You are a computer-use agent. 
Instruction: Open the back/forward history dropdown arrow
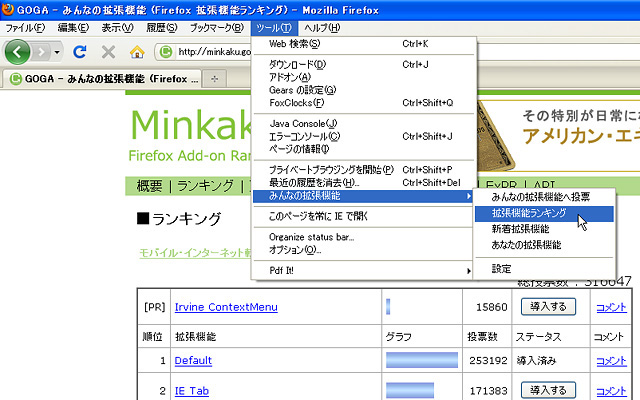point(57,52)
